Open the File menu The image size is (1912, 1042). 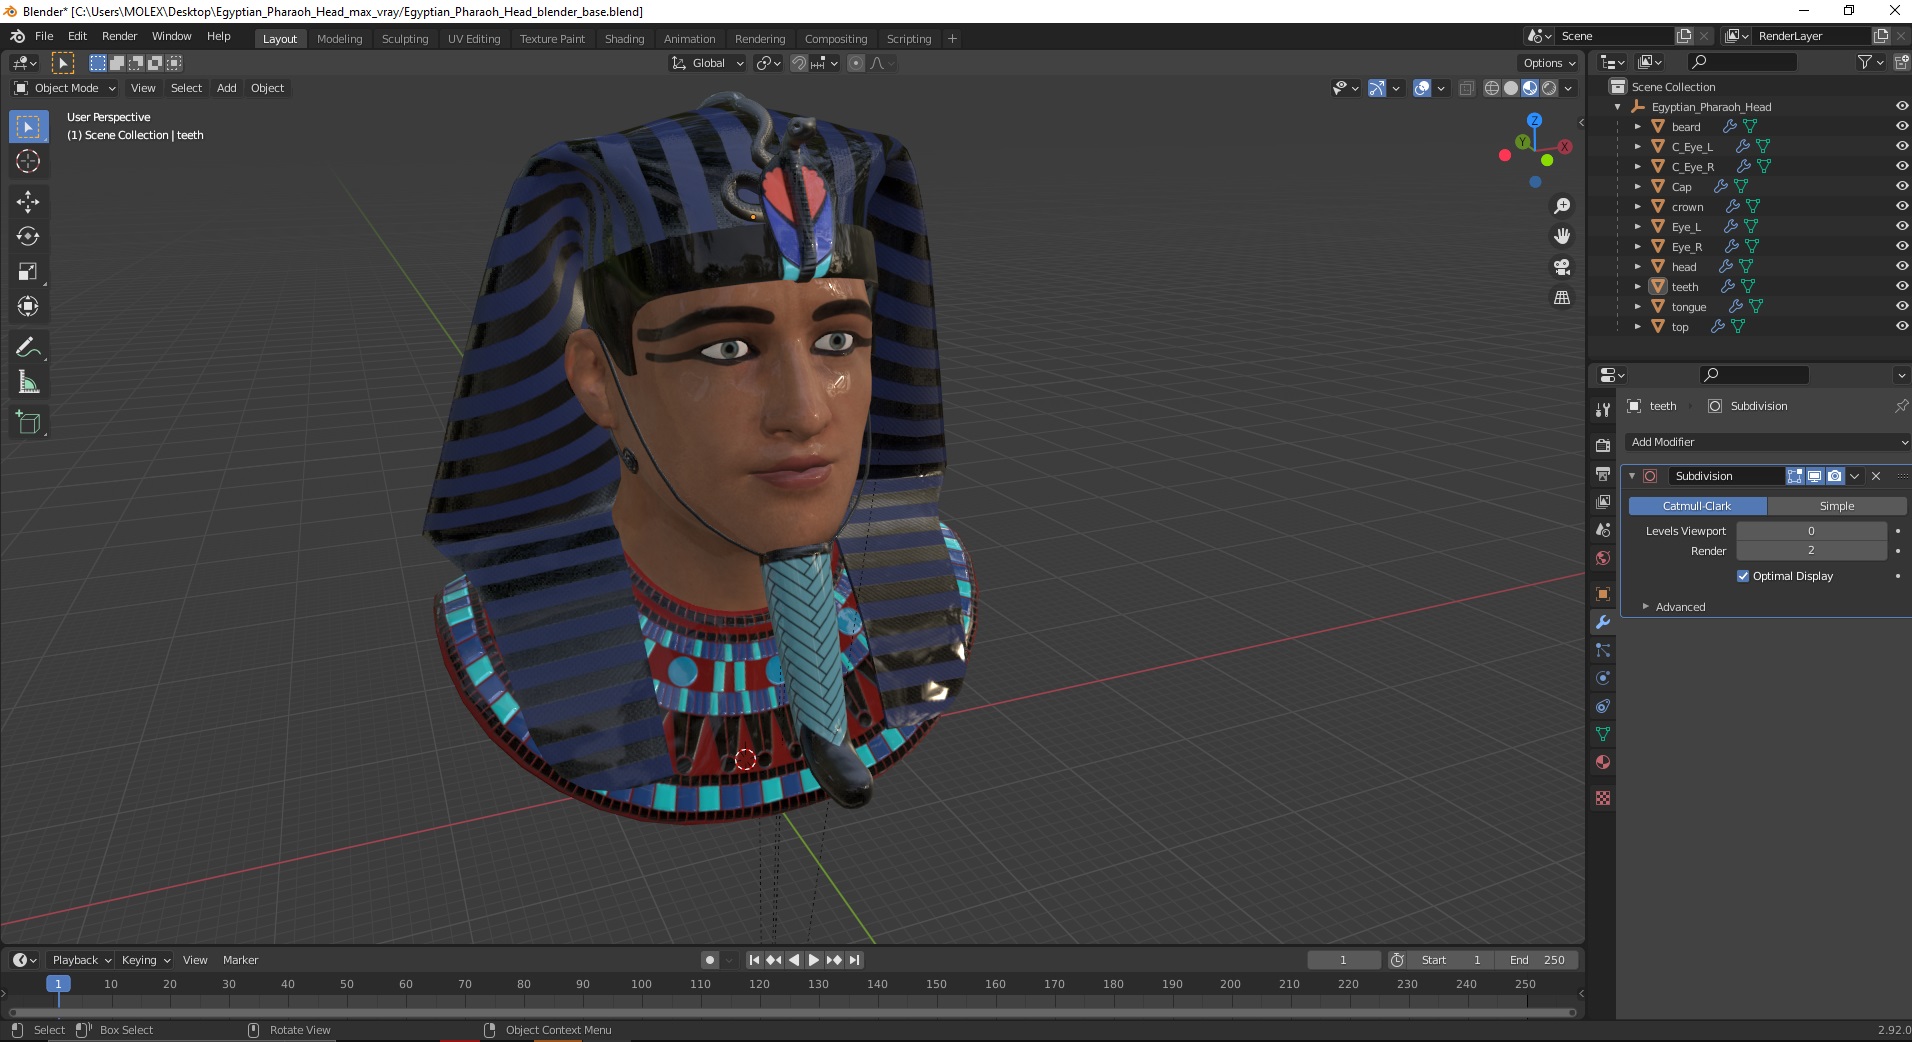pyautogui.click(x=44, y=36)
